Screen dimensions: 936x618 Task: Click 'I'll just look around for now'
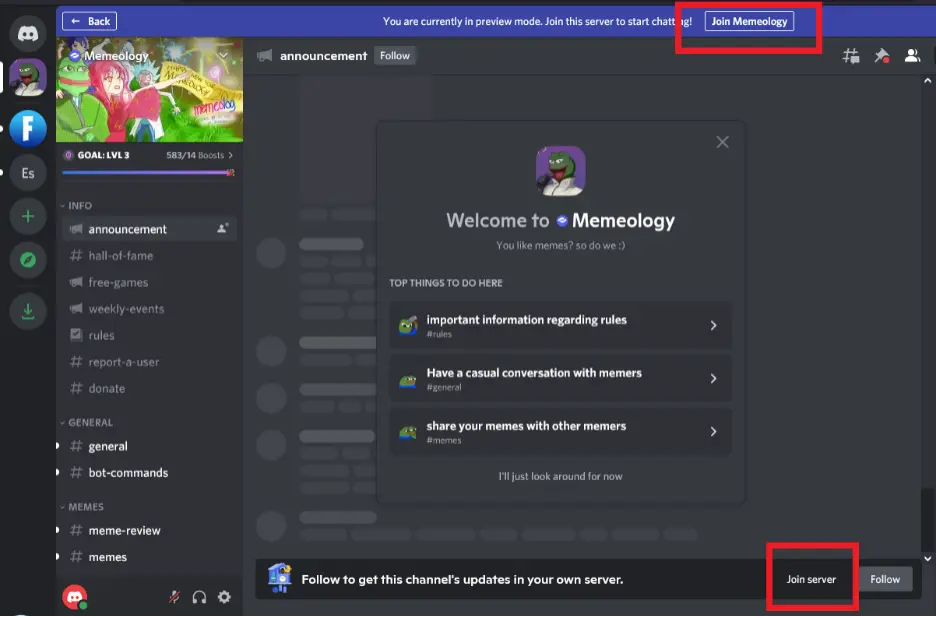coord(560,476)
